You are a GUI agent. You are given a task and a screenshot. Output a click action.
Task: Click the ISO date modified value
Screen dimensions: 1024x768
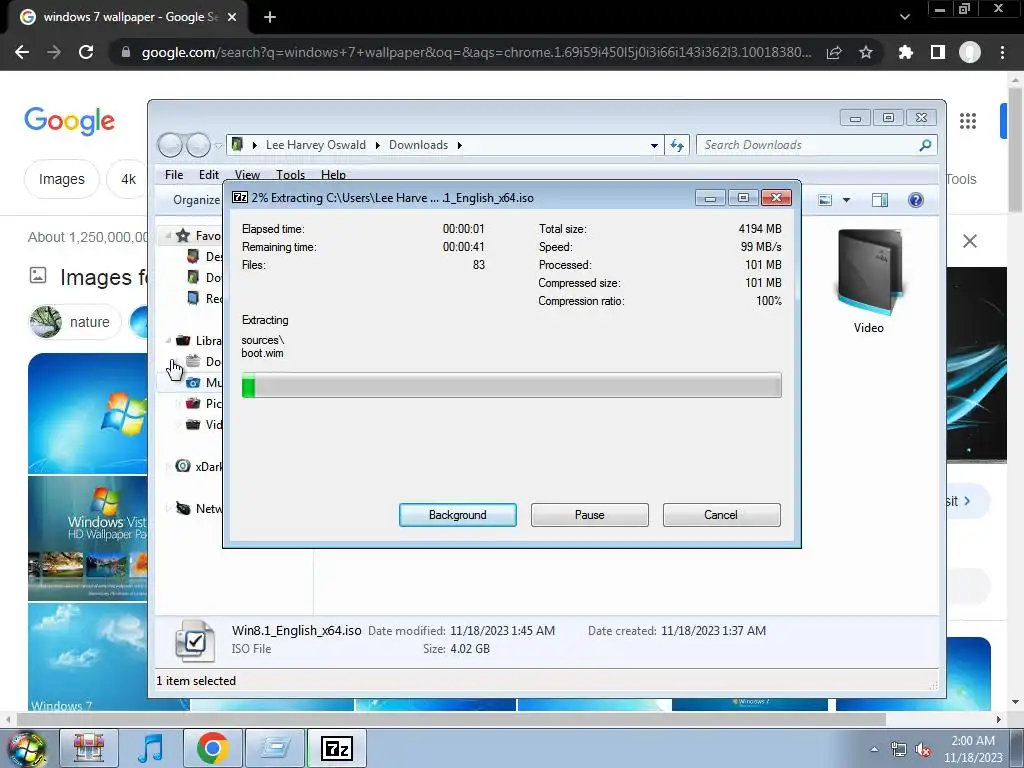(502, 630)
